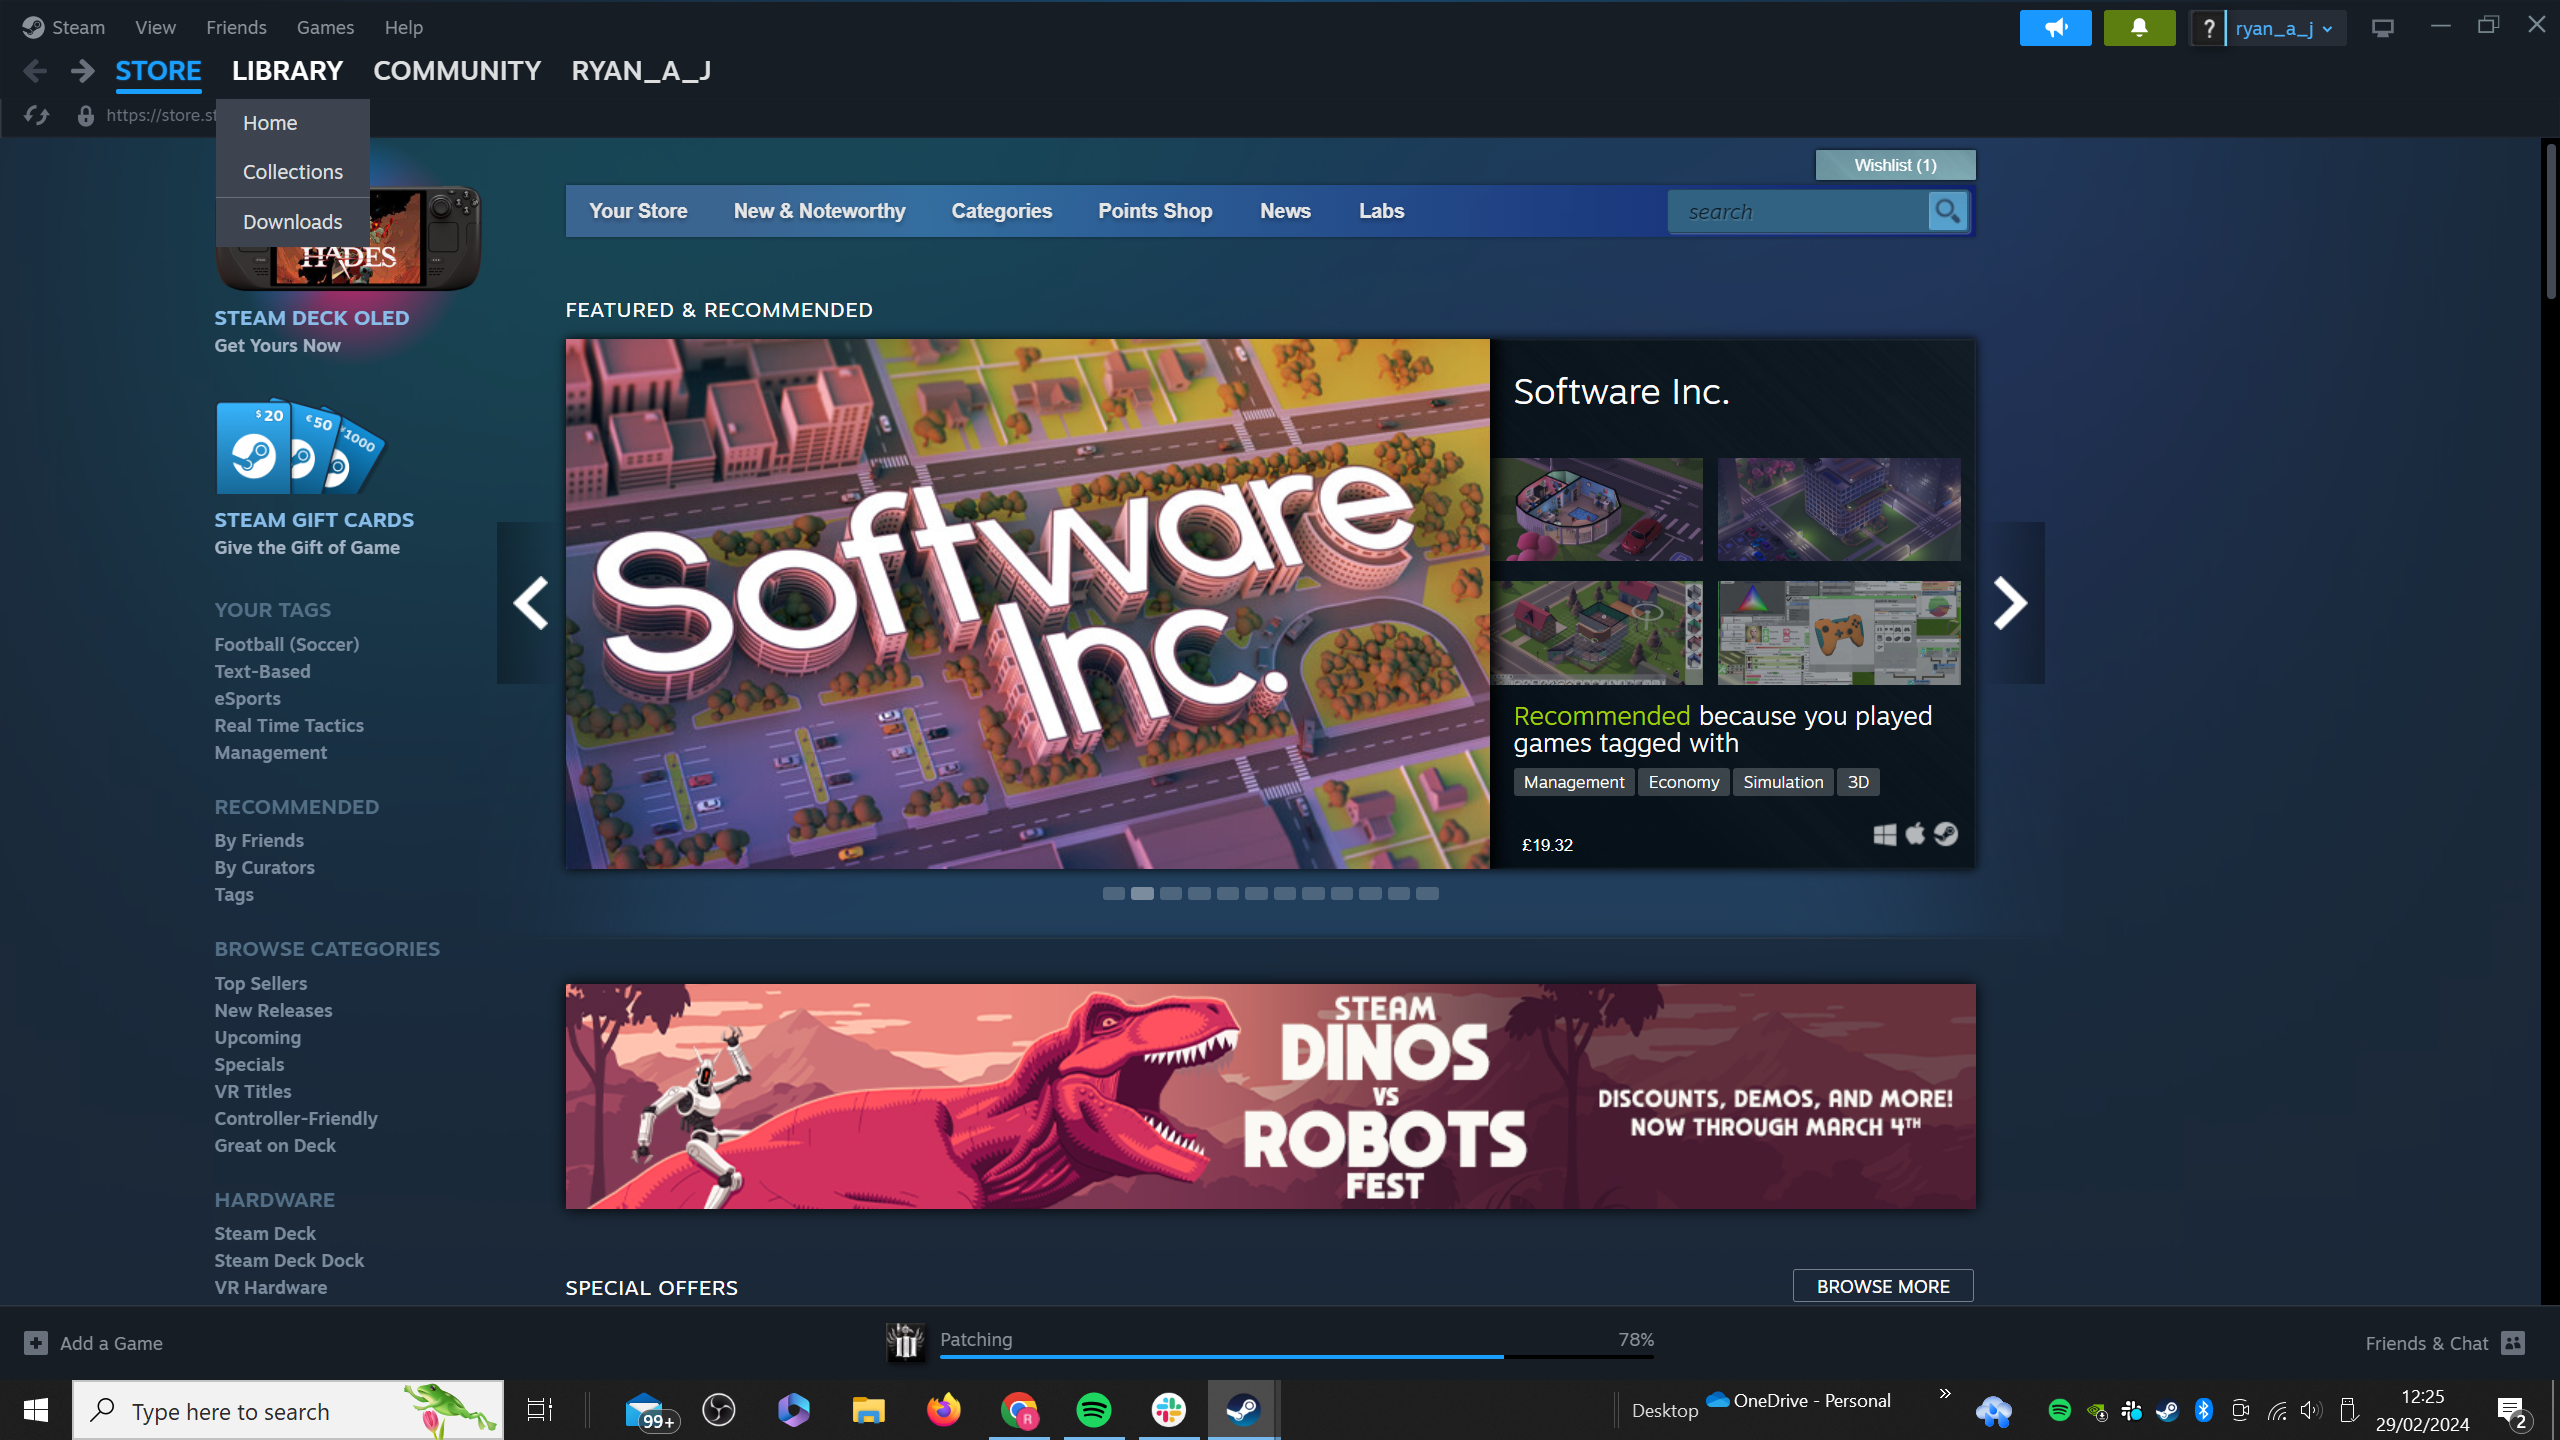Click the patching download progress bar
This screenshot has width=2560, height=1440.
click(1297, 1356)
